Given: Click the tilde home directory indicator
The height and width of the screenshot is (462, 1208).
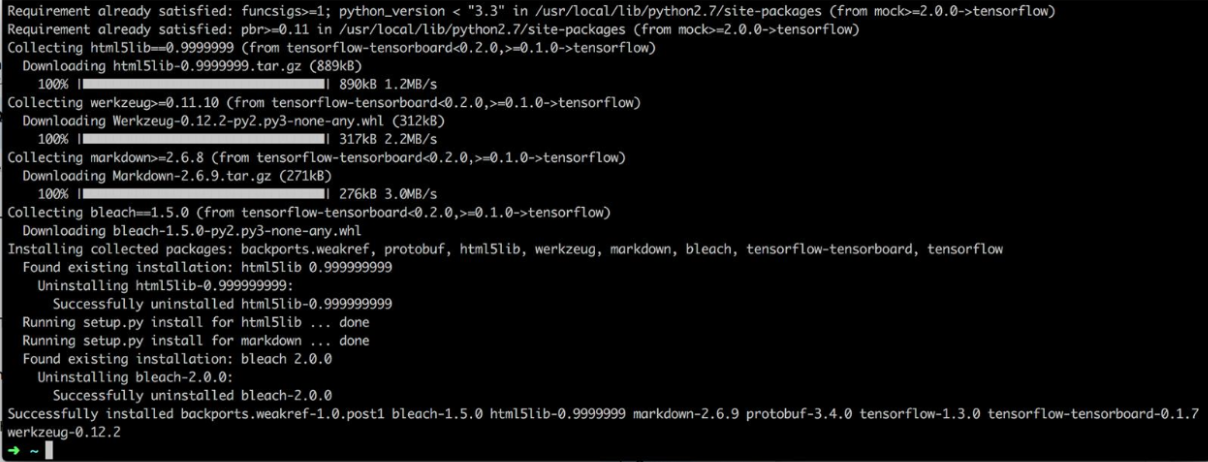Looking at the screenshot, I should coord(34,451).
